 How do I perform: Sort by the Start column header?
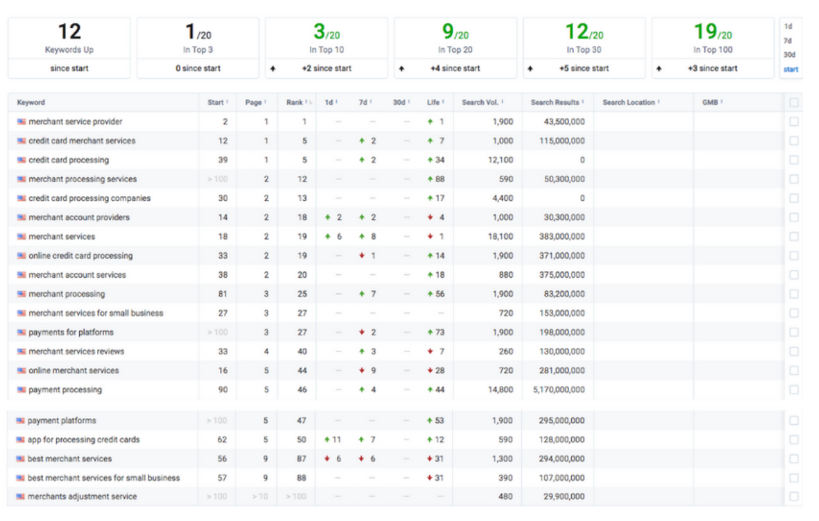tap(216, 102)
